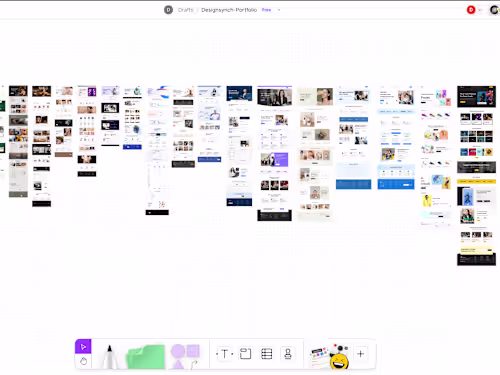Open the Drafts breadcrumb link
This screenshot has height=375, width=500.
[185, 10]
